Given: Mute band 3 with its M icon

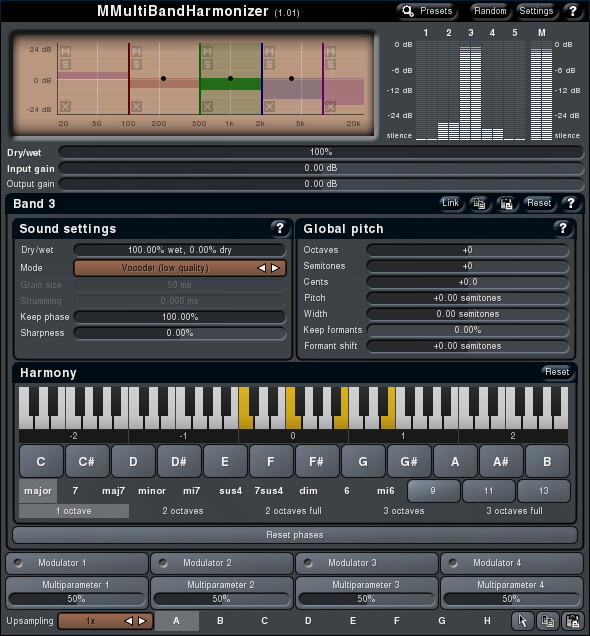Looking at the screenshot, I should (x=207, y=52).
